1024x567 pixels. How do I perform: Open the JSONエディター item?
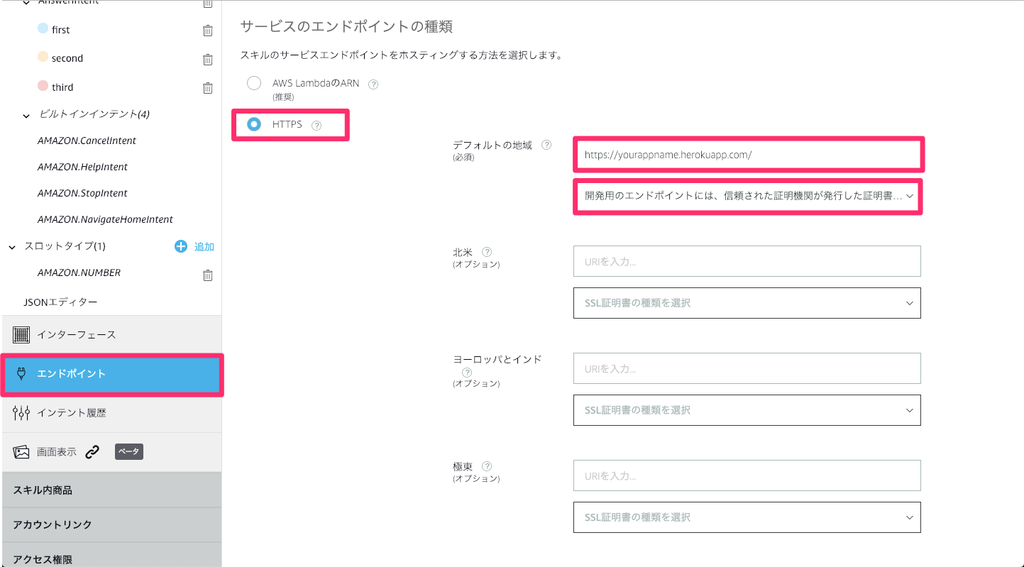61,302
